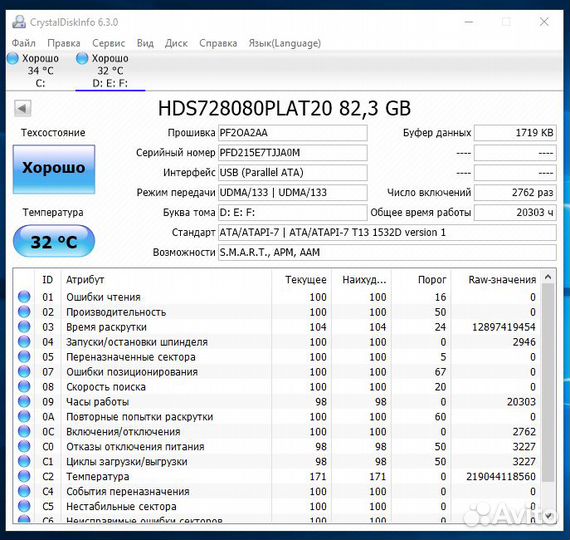Open the Файл menu

24,43
